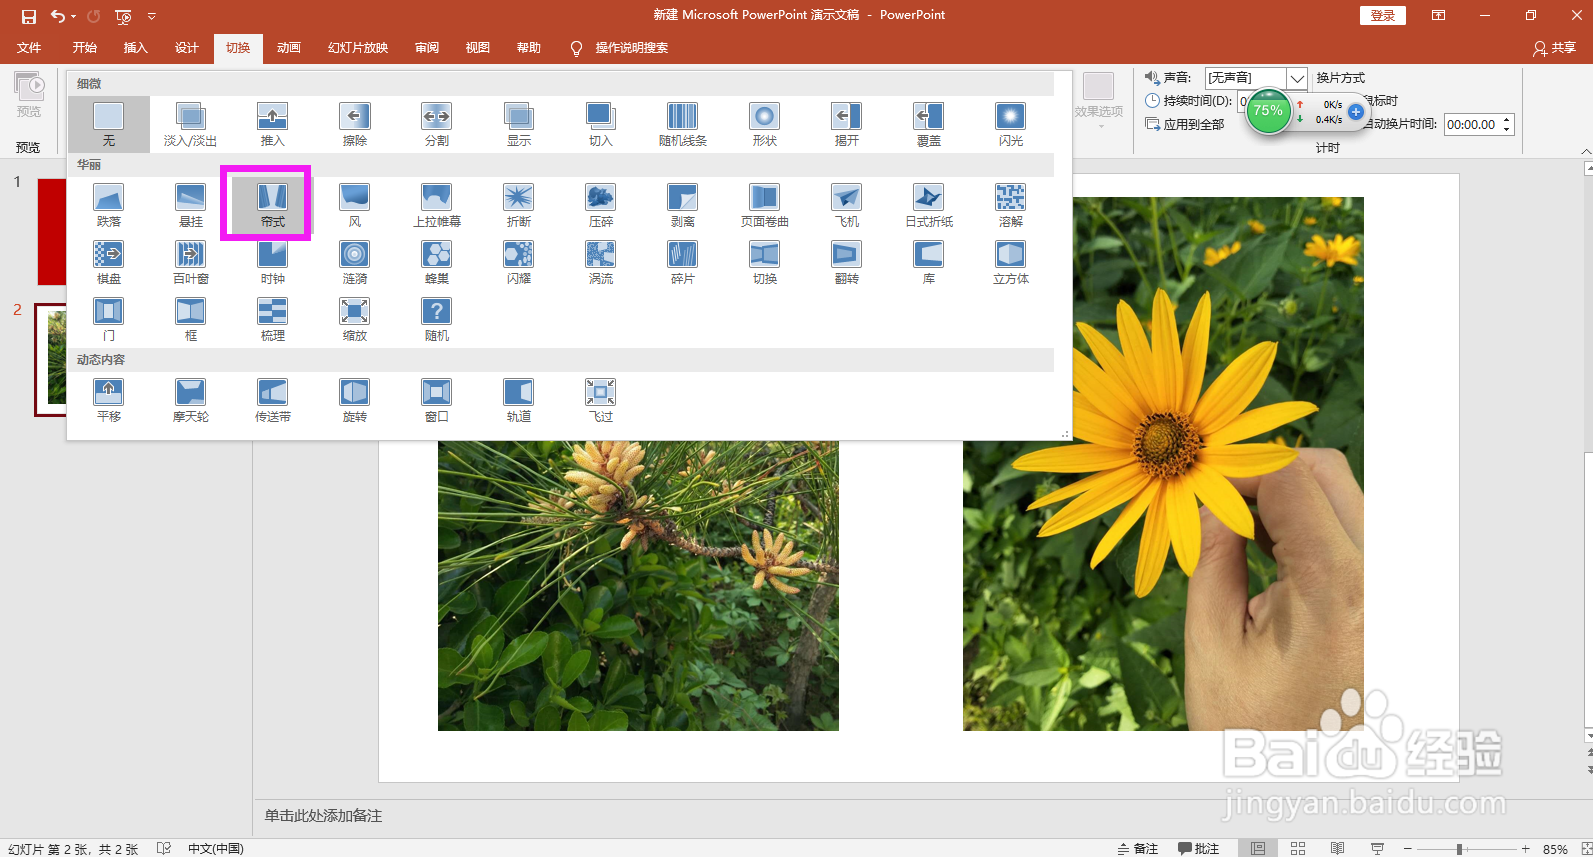Choose the 百叶窗 blinds transition
This screenshot has width=1593, height=857.
point(190,262)
